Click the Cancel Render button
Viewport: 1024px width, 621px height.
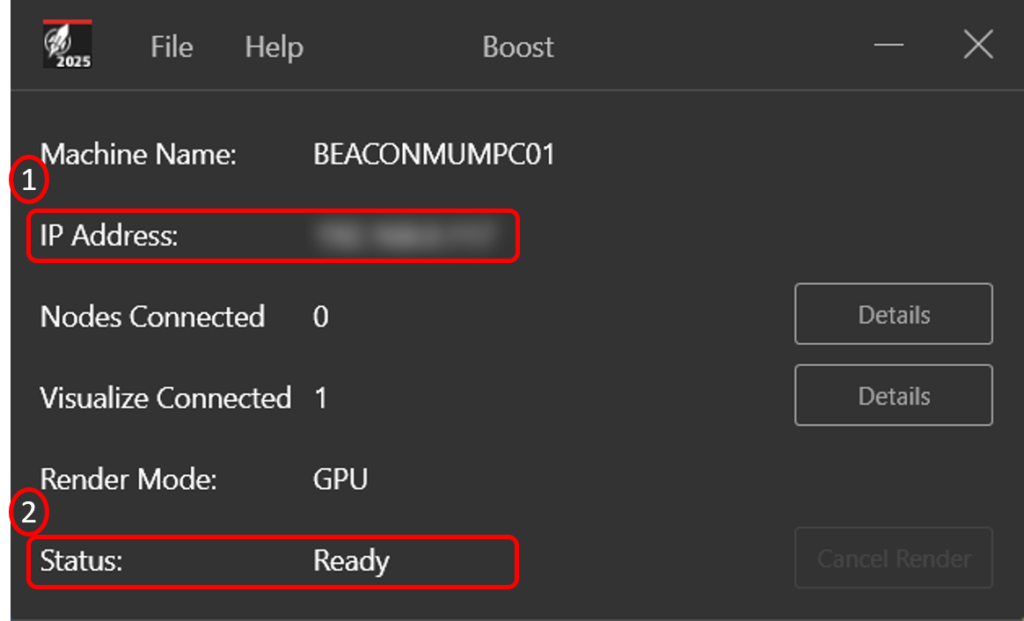[x=893, y=558]
